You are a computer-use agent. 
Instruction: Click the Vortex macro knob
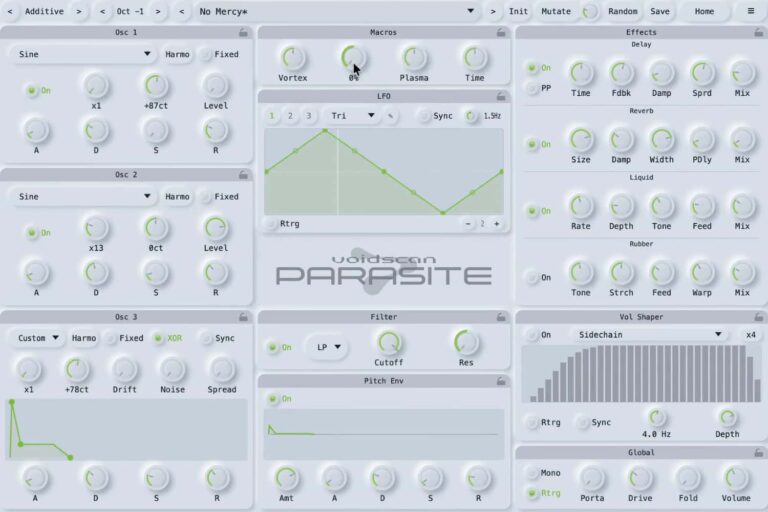tap(292, 58)
